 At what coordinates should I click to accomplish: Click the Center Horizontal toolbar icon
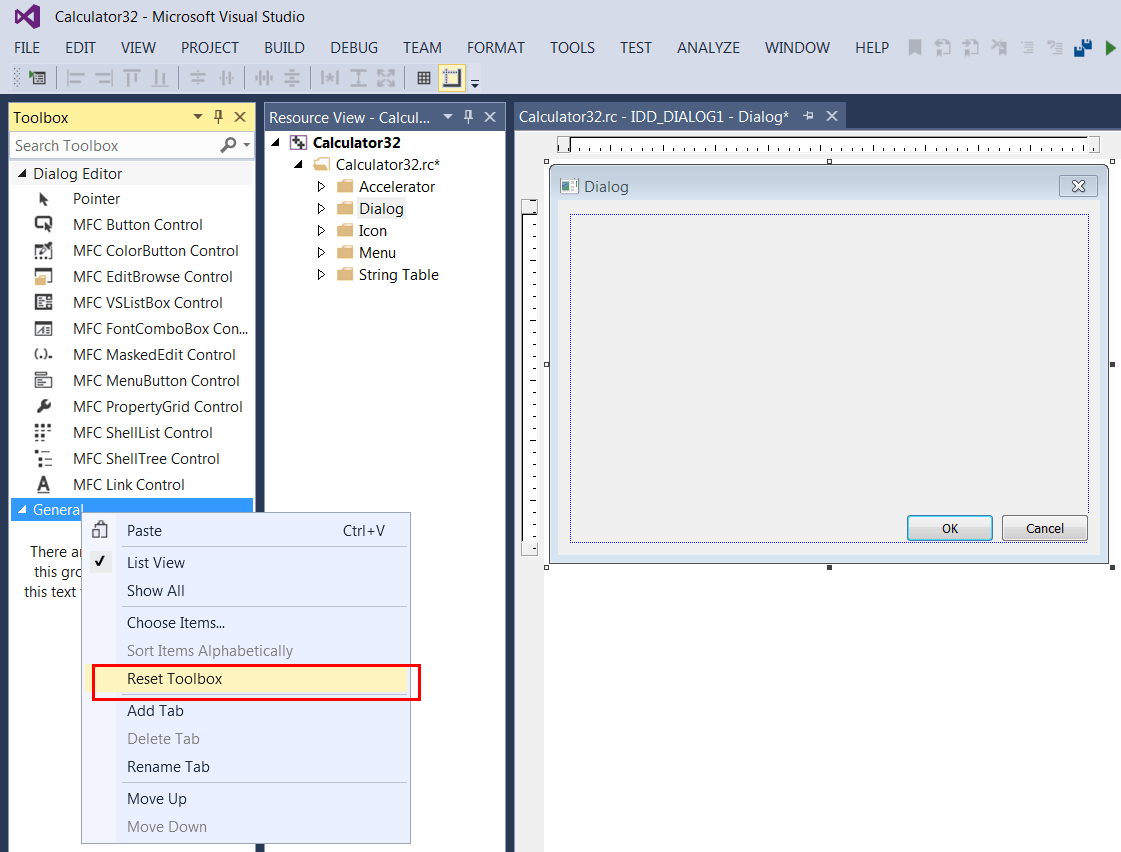click(226, 78)
